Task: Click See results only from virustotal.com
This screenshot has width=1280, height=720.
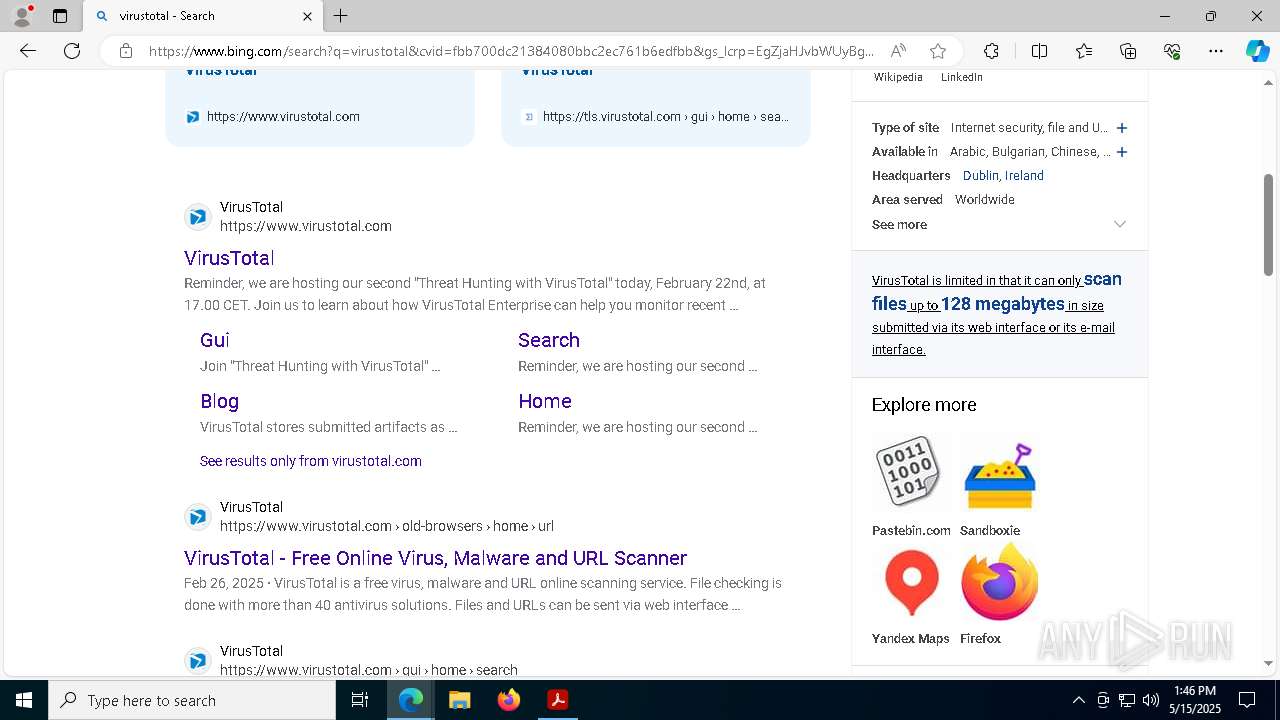Action: point(311,461)
